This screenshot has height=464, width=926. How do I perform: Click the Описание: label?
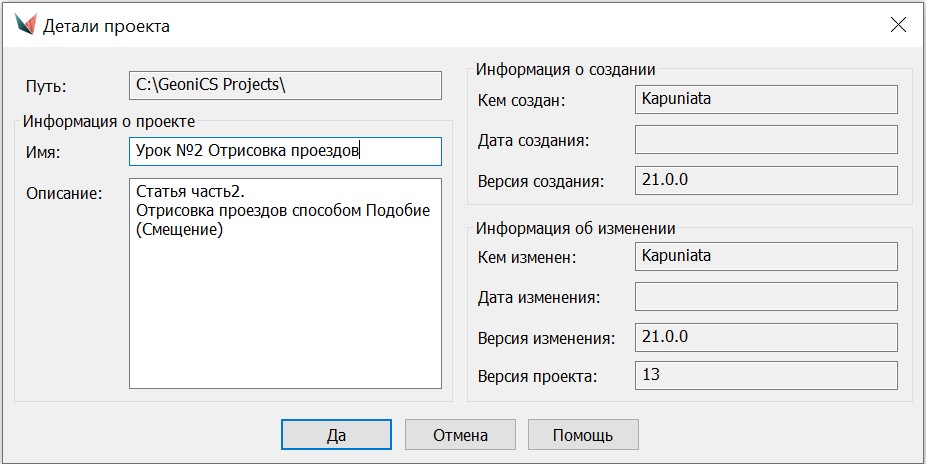pyautogui.click(x=65, y=193)
